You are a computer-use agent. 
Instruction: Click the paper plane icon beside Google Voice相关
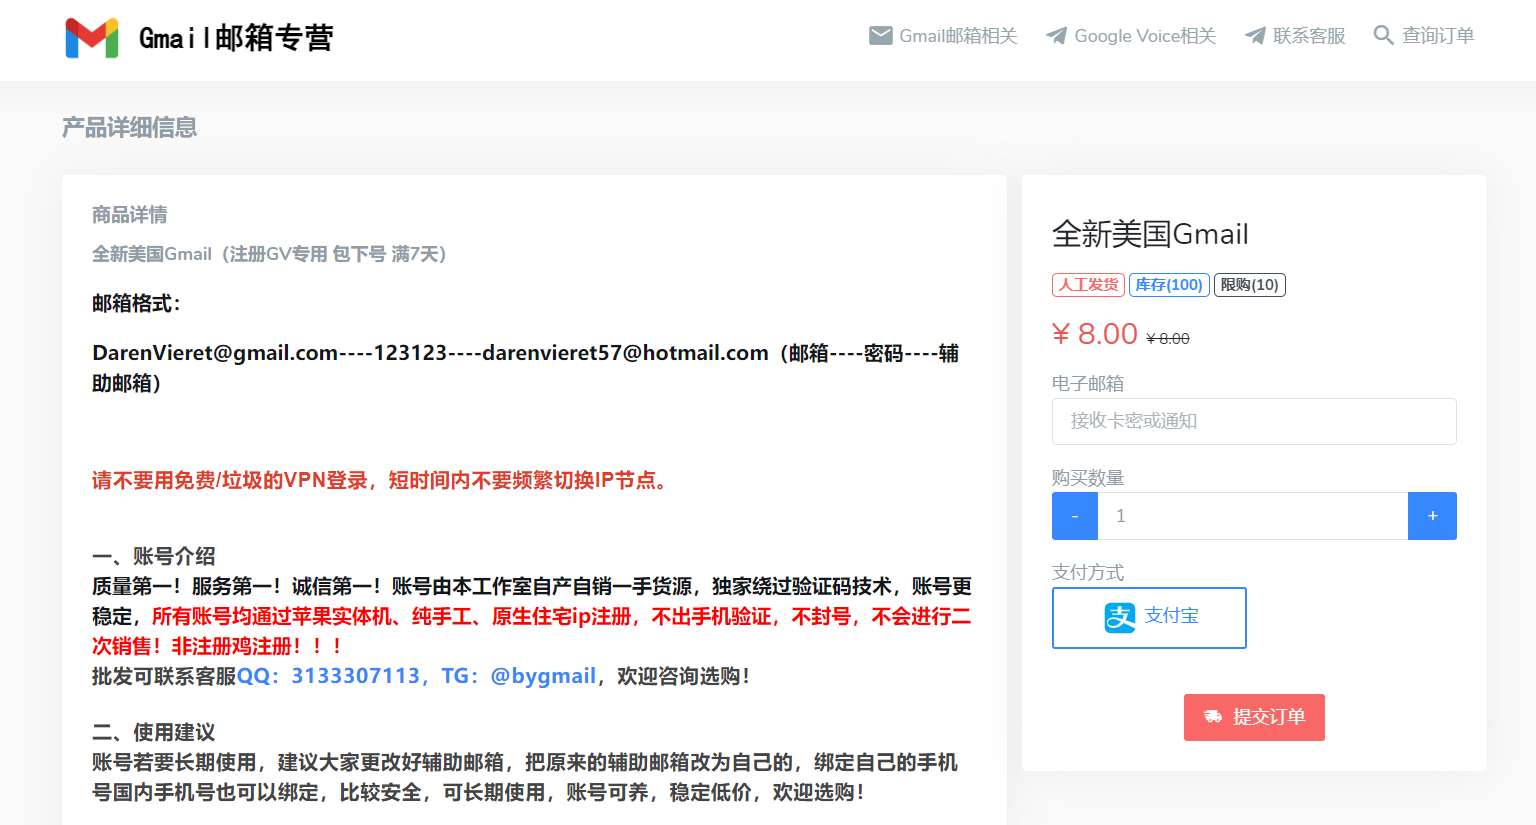coord(1056,36)
